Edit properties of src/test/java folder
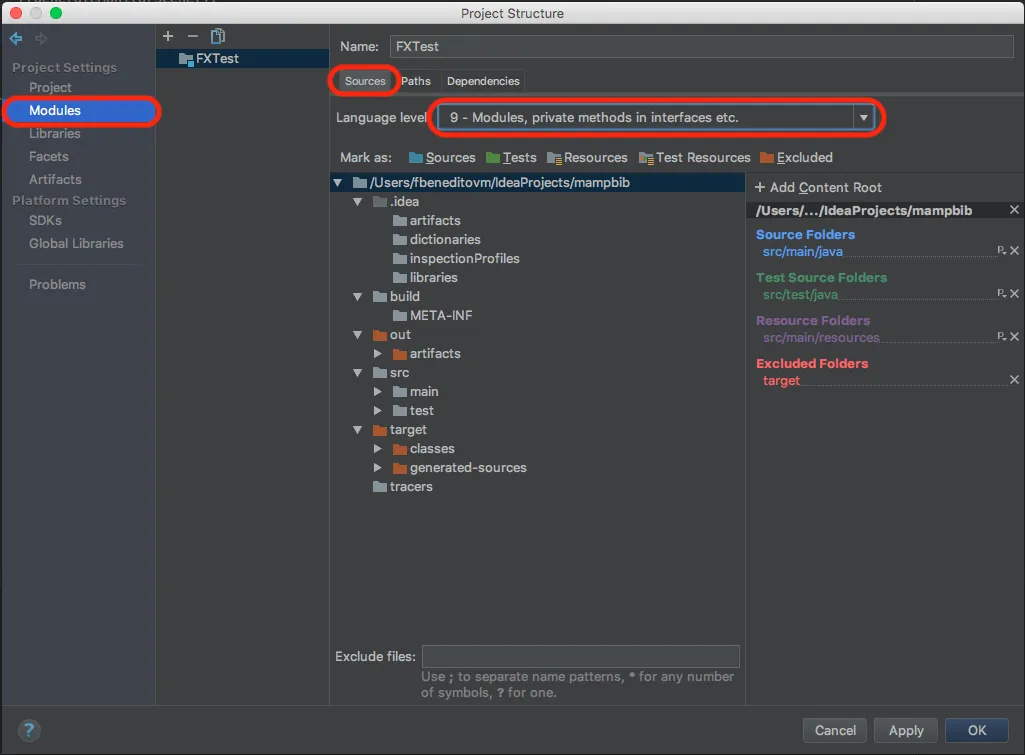1025x755 pixels. 1001,294
